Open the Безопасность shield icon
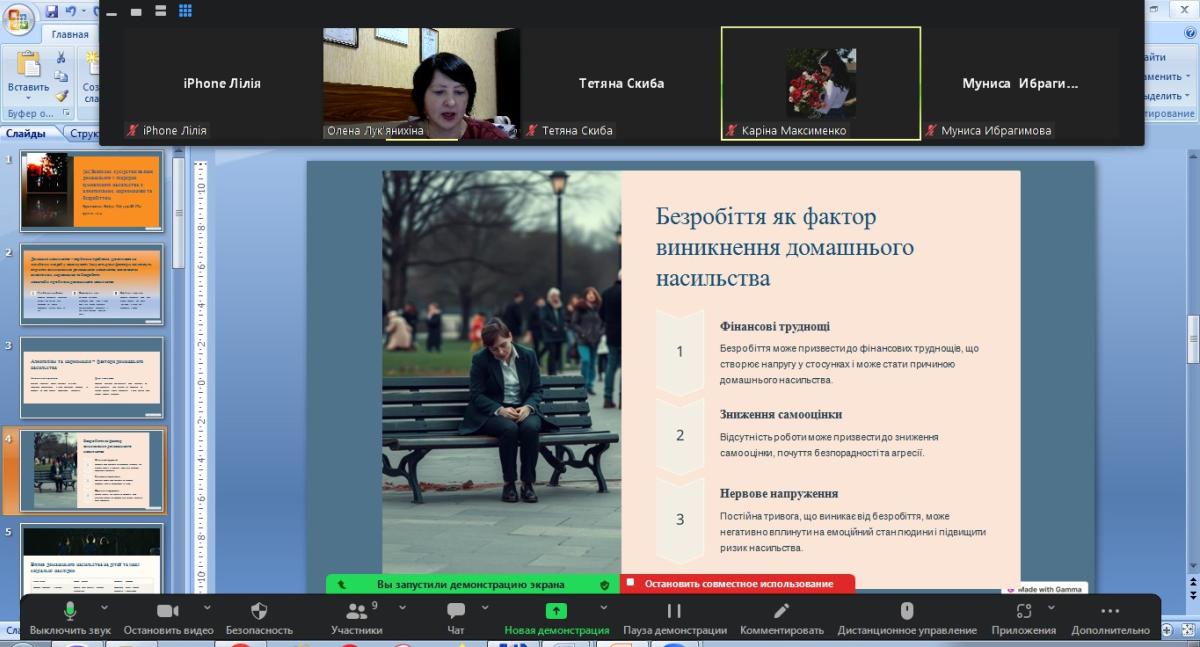 point(259,616)
